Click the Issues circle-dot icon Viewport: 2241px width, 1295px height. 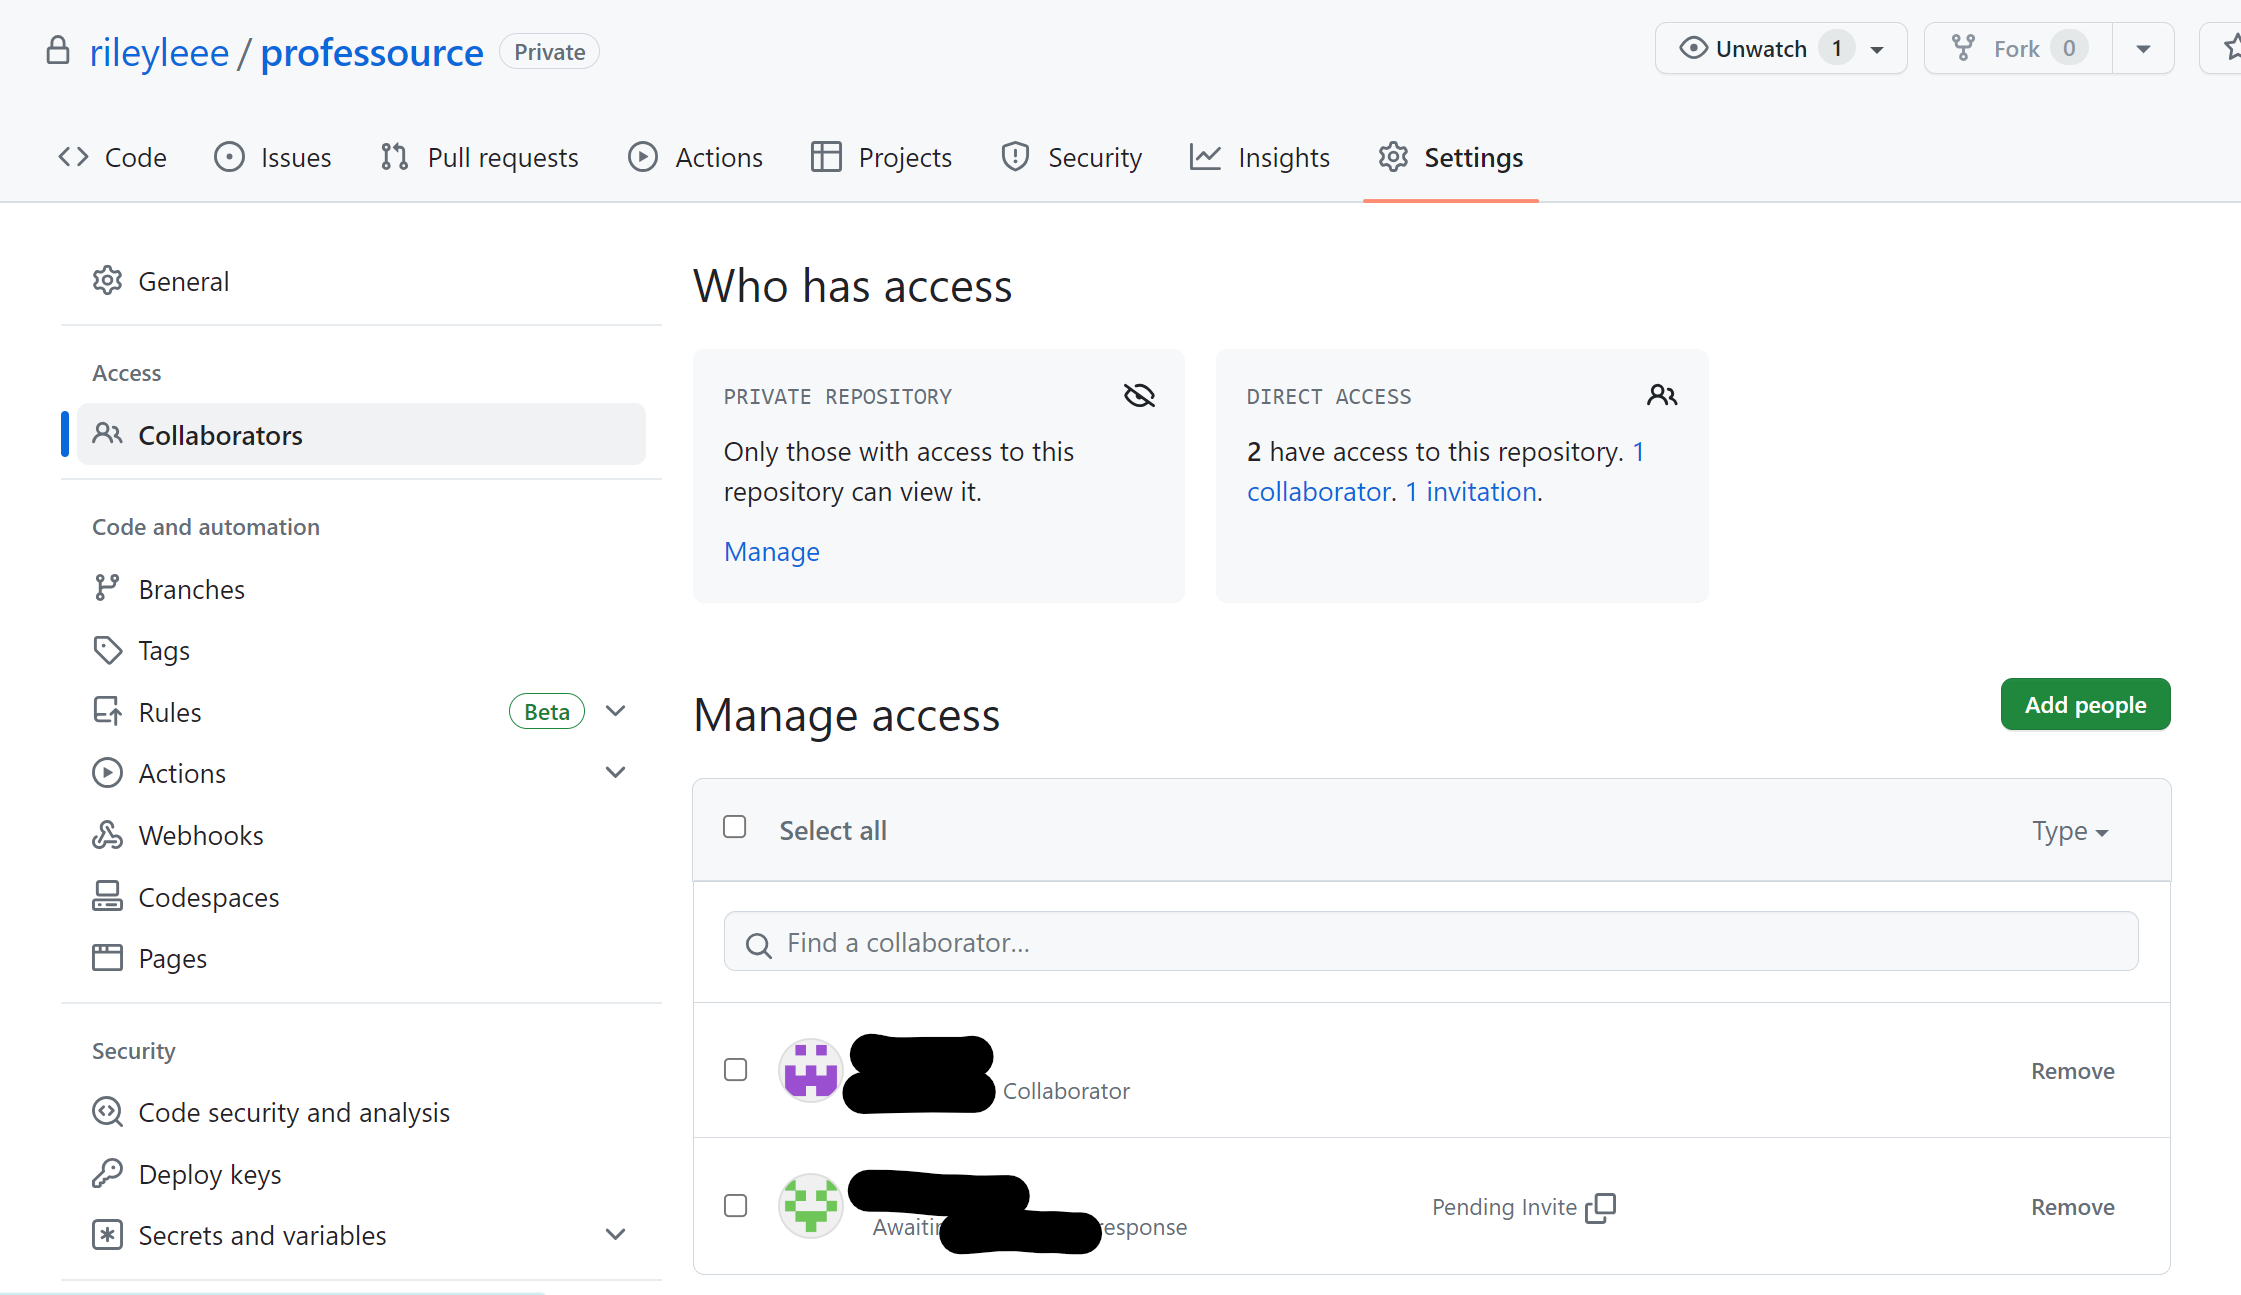tap(229, 157)
